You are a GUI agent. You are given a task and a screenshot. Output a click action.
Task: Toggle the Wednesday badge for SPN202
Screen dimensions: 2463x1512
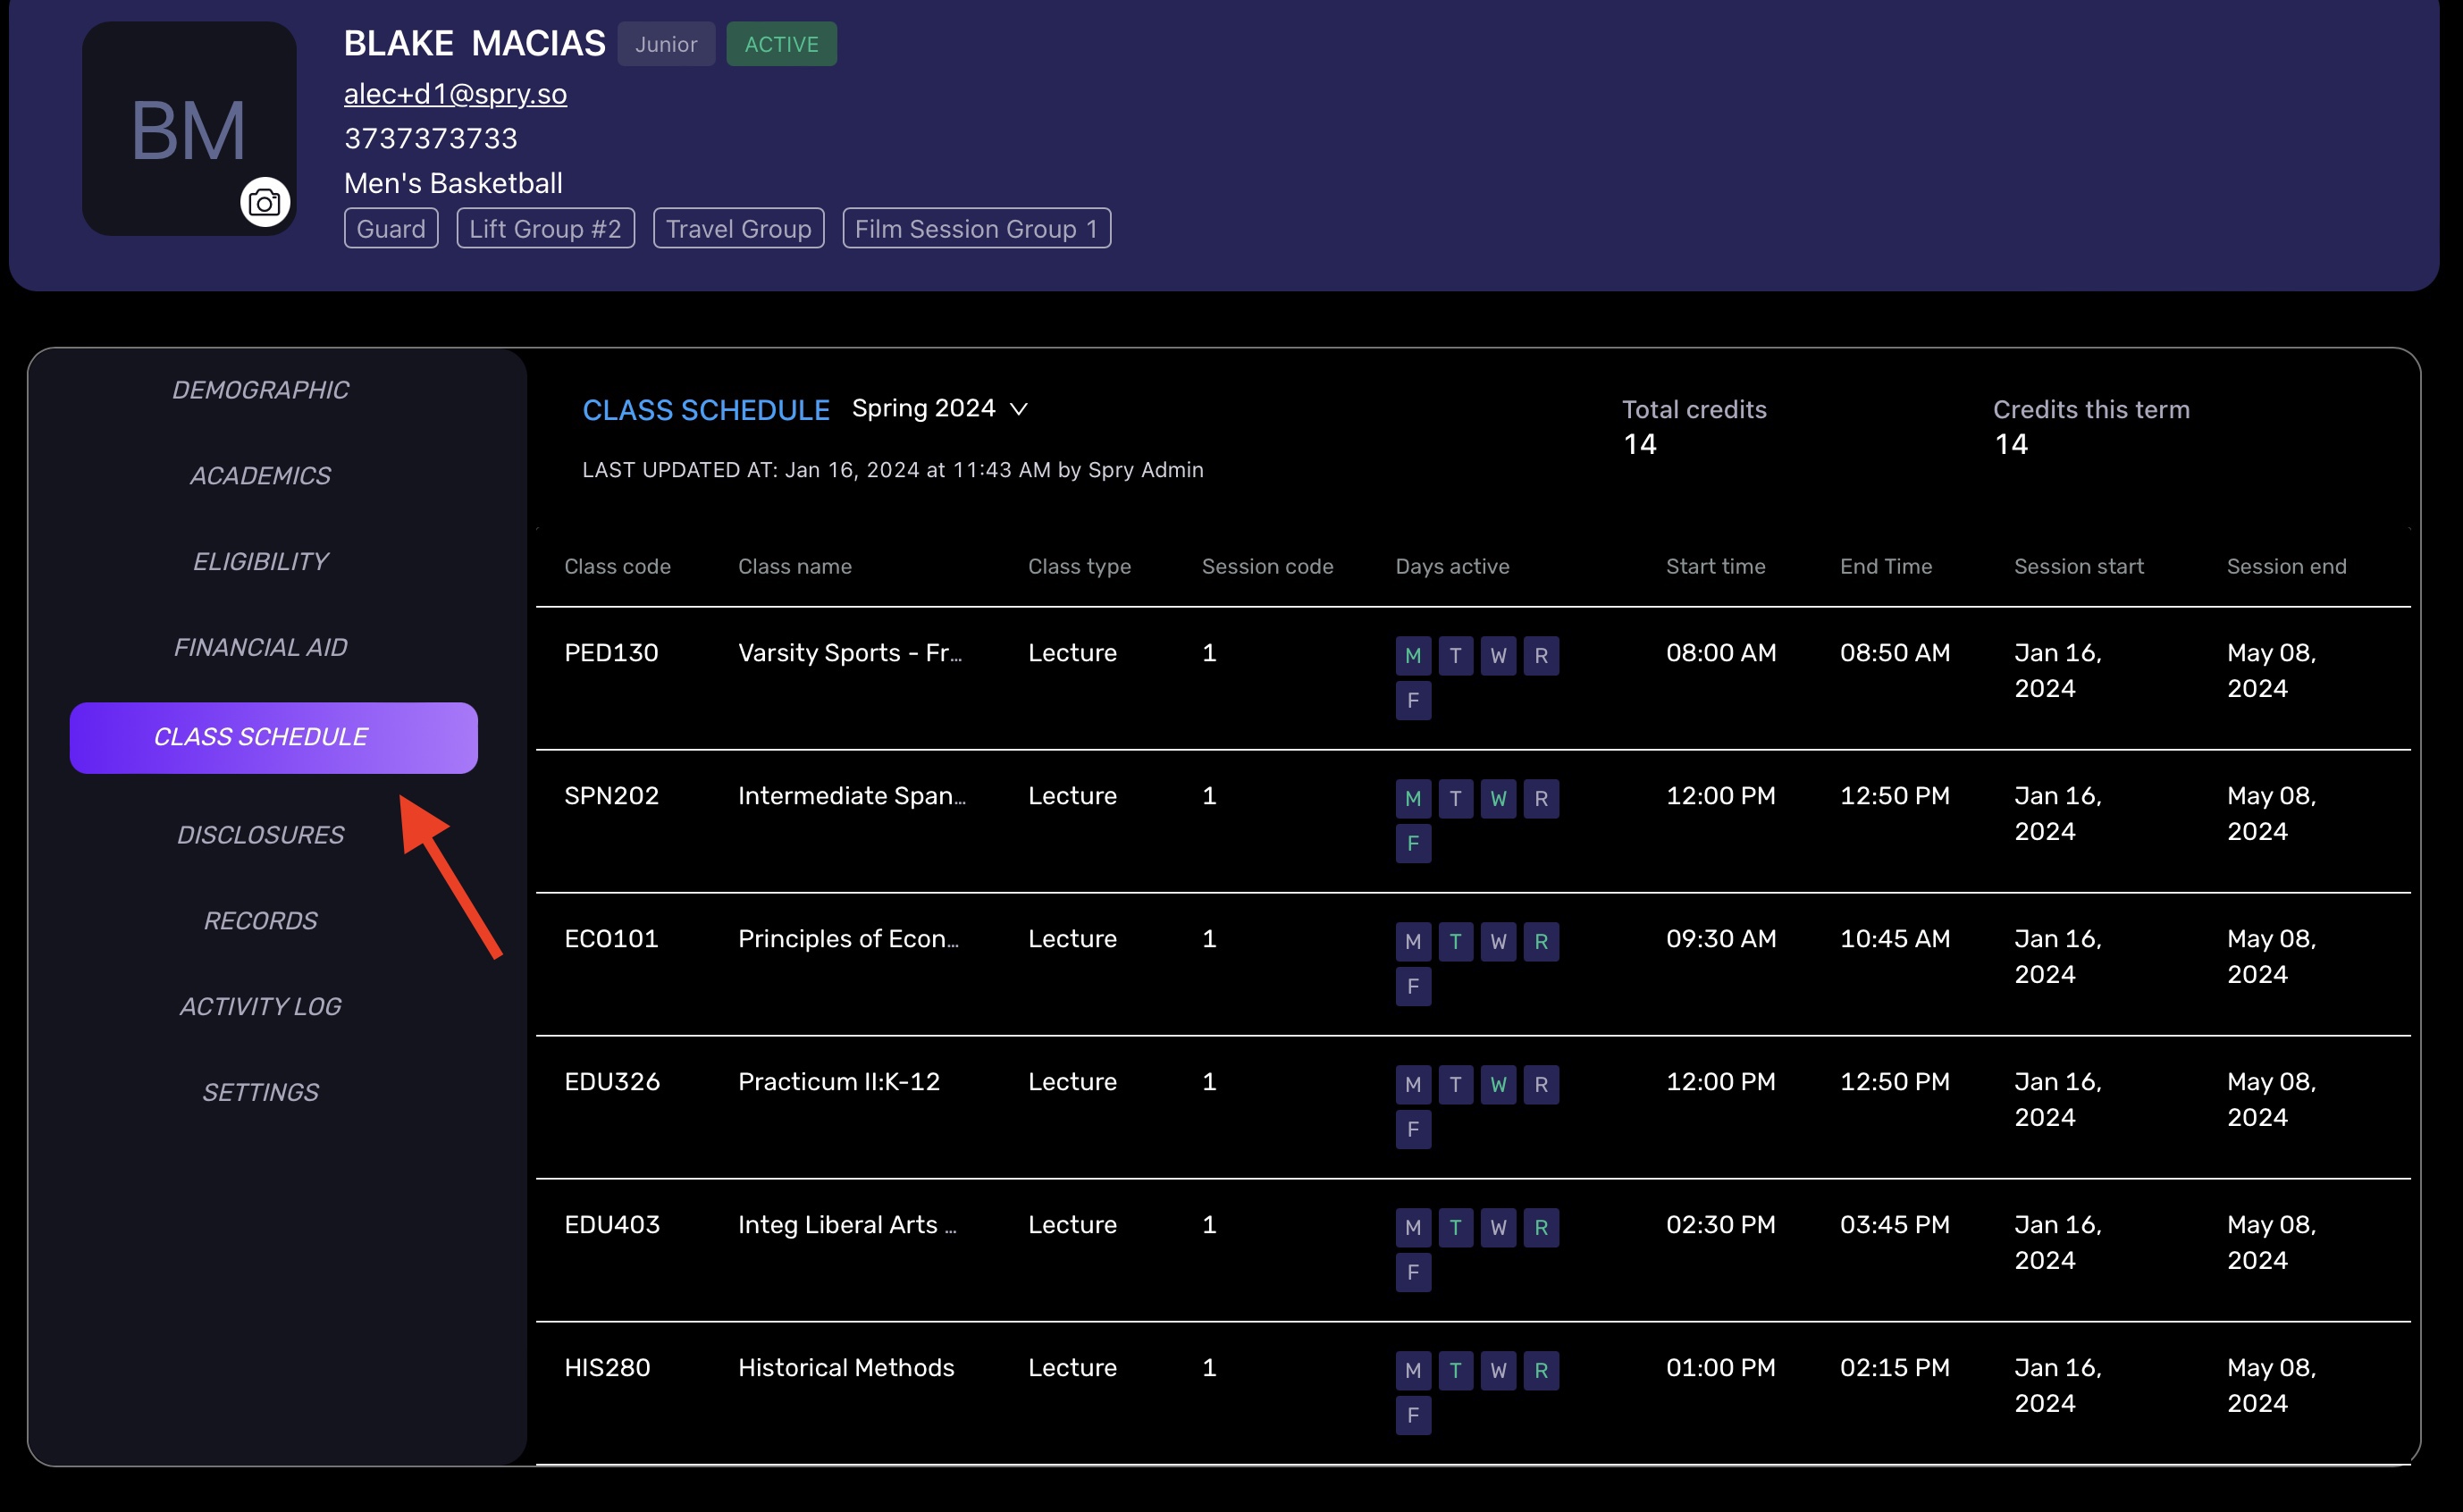tap(1498, 798)
